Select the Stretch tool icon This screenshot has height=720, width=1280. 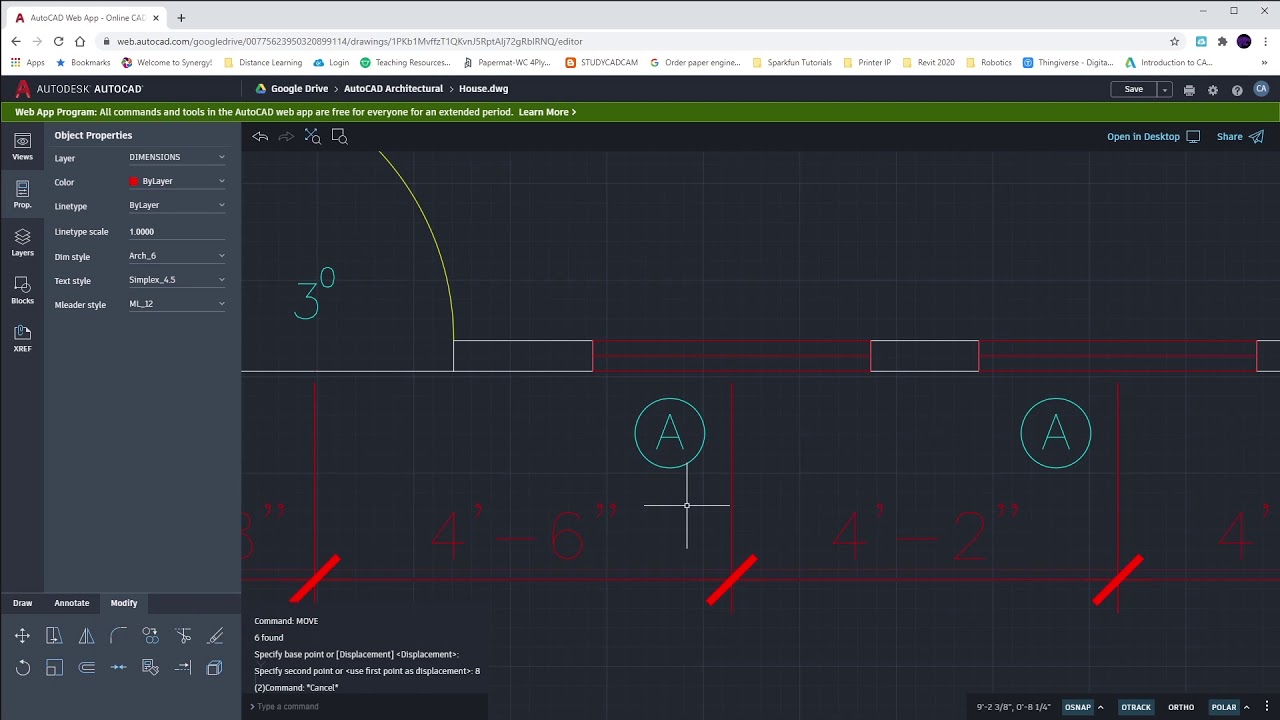click(54, 636)
